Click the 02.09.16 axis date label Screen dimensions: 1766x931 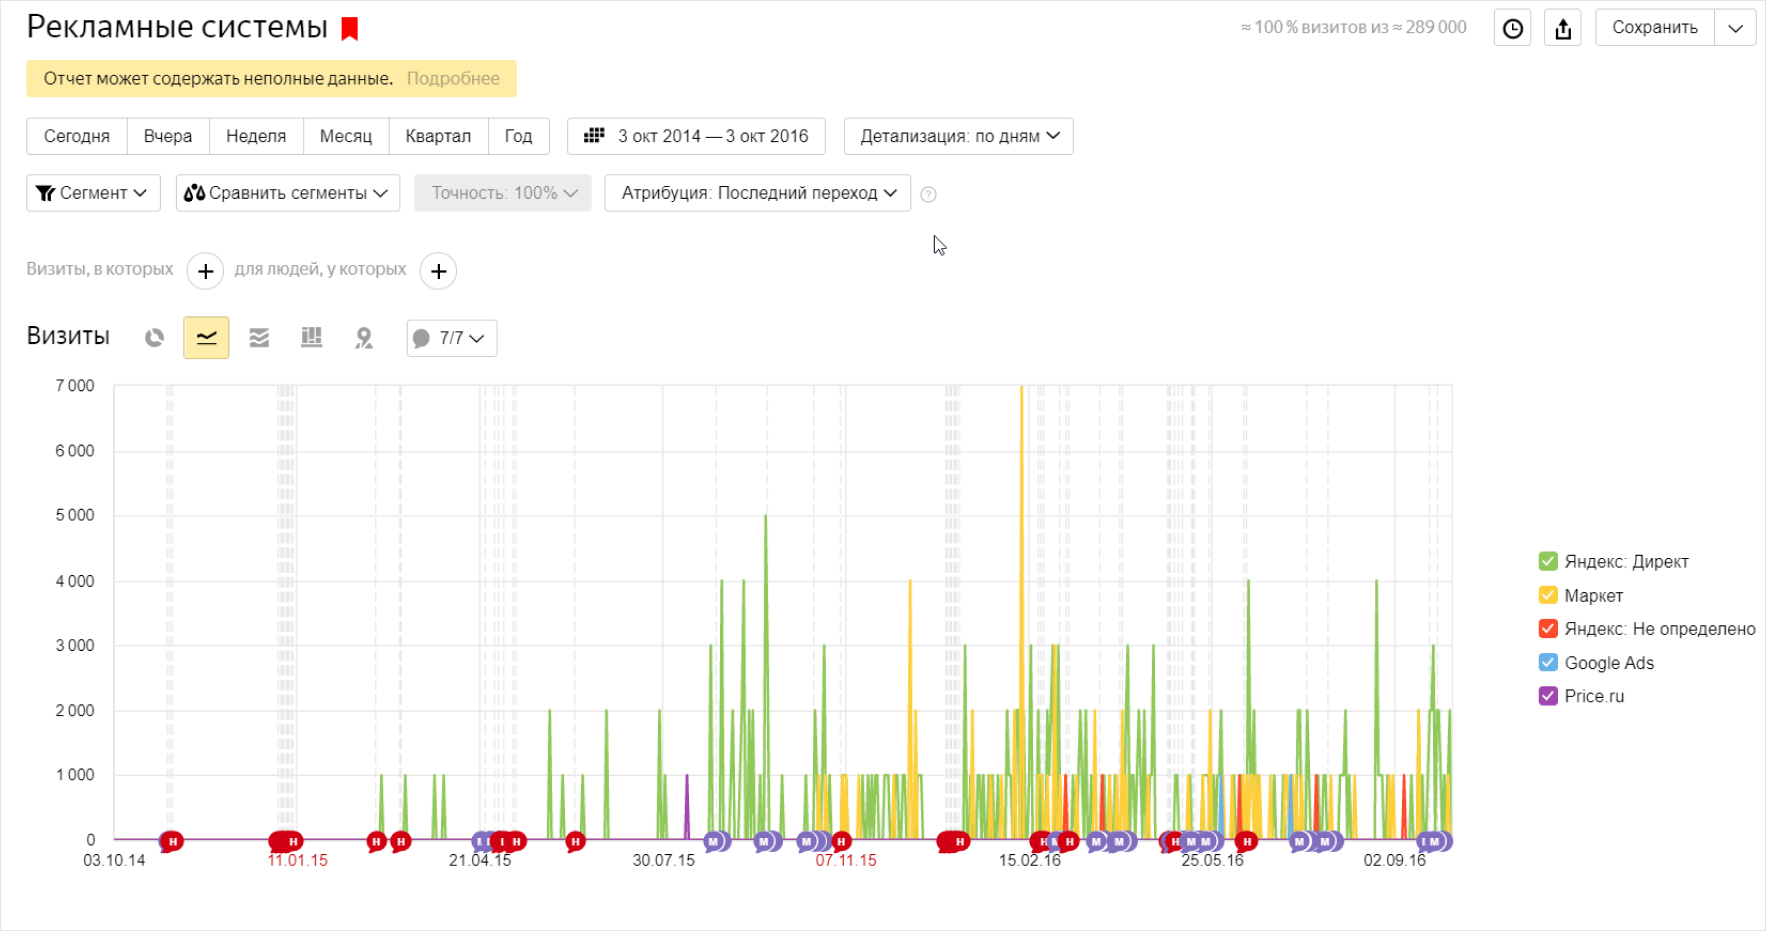click(x=1395, y=860)
